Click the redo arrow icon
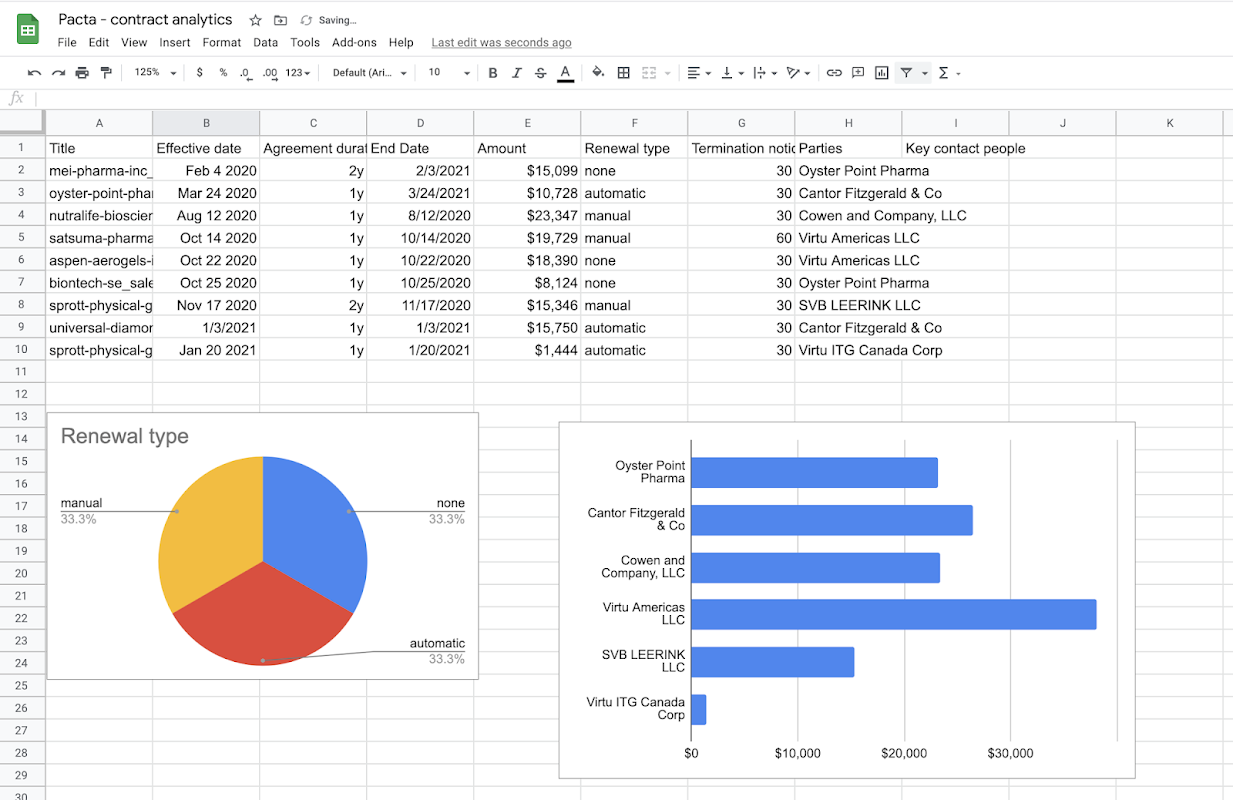Image resolution: width=1233 pixels, height=800 pixels. click(58, 73)
